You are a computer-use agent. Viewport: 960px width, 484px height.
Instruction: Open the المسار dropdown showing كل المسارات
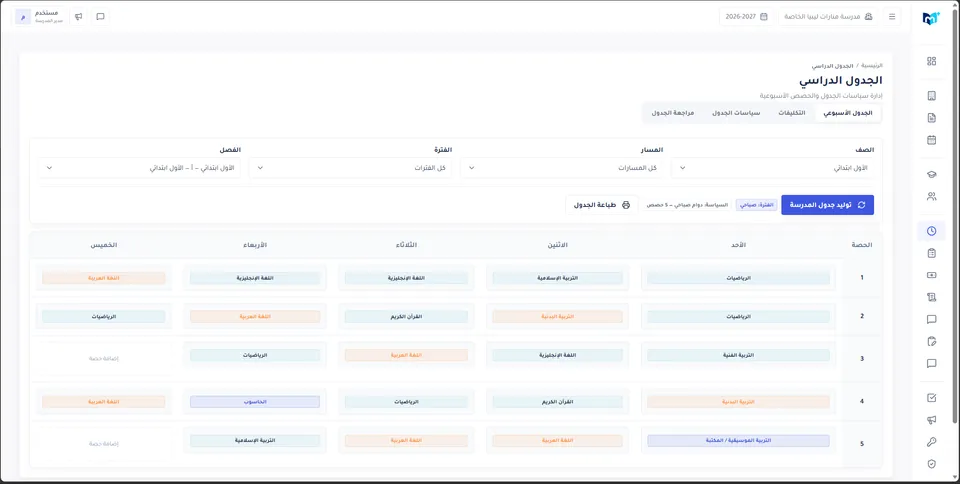click(561, 168)
